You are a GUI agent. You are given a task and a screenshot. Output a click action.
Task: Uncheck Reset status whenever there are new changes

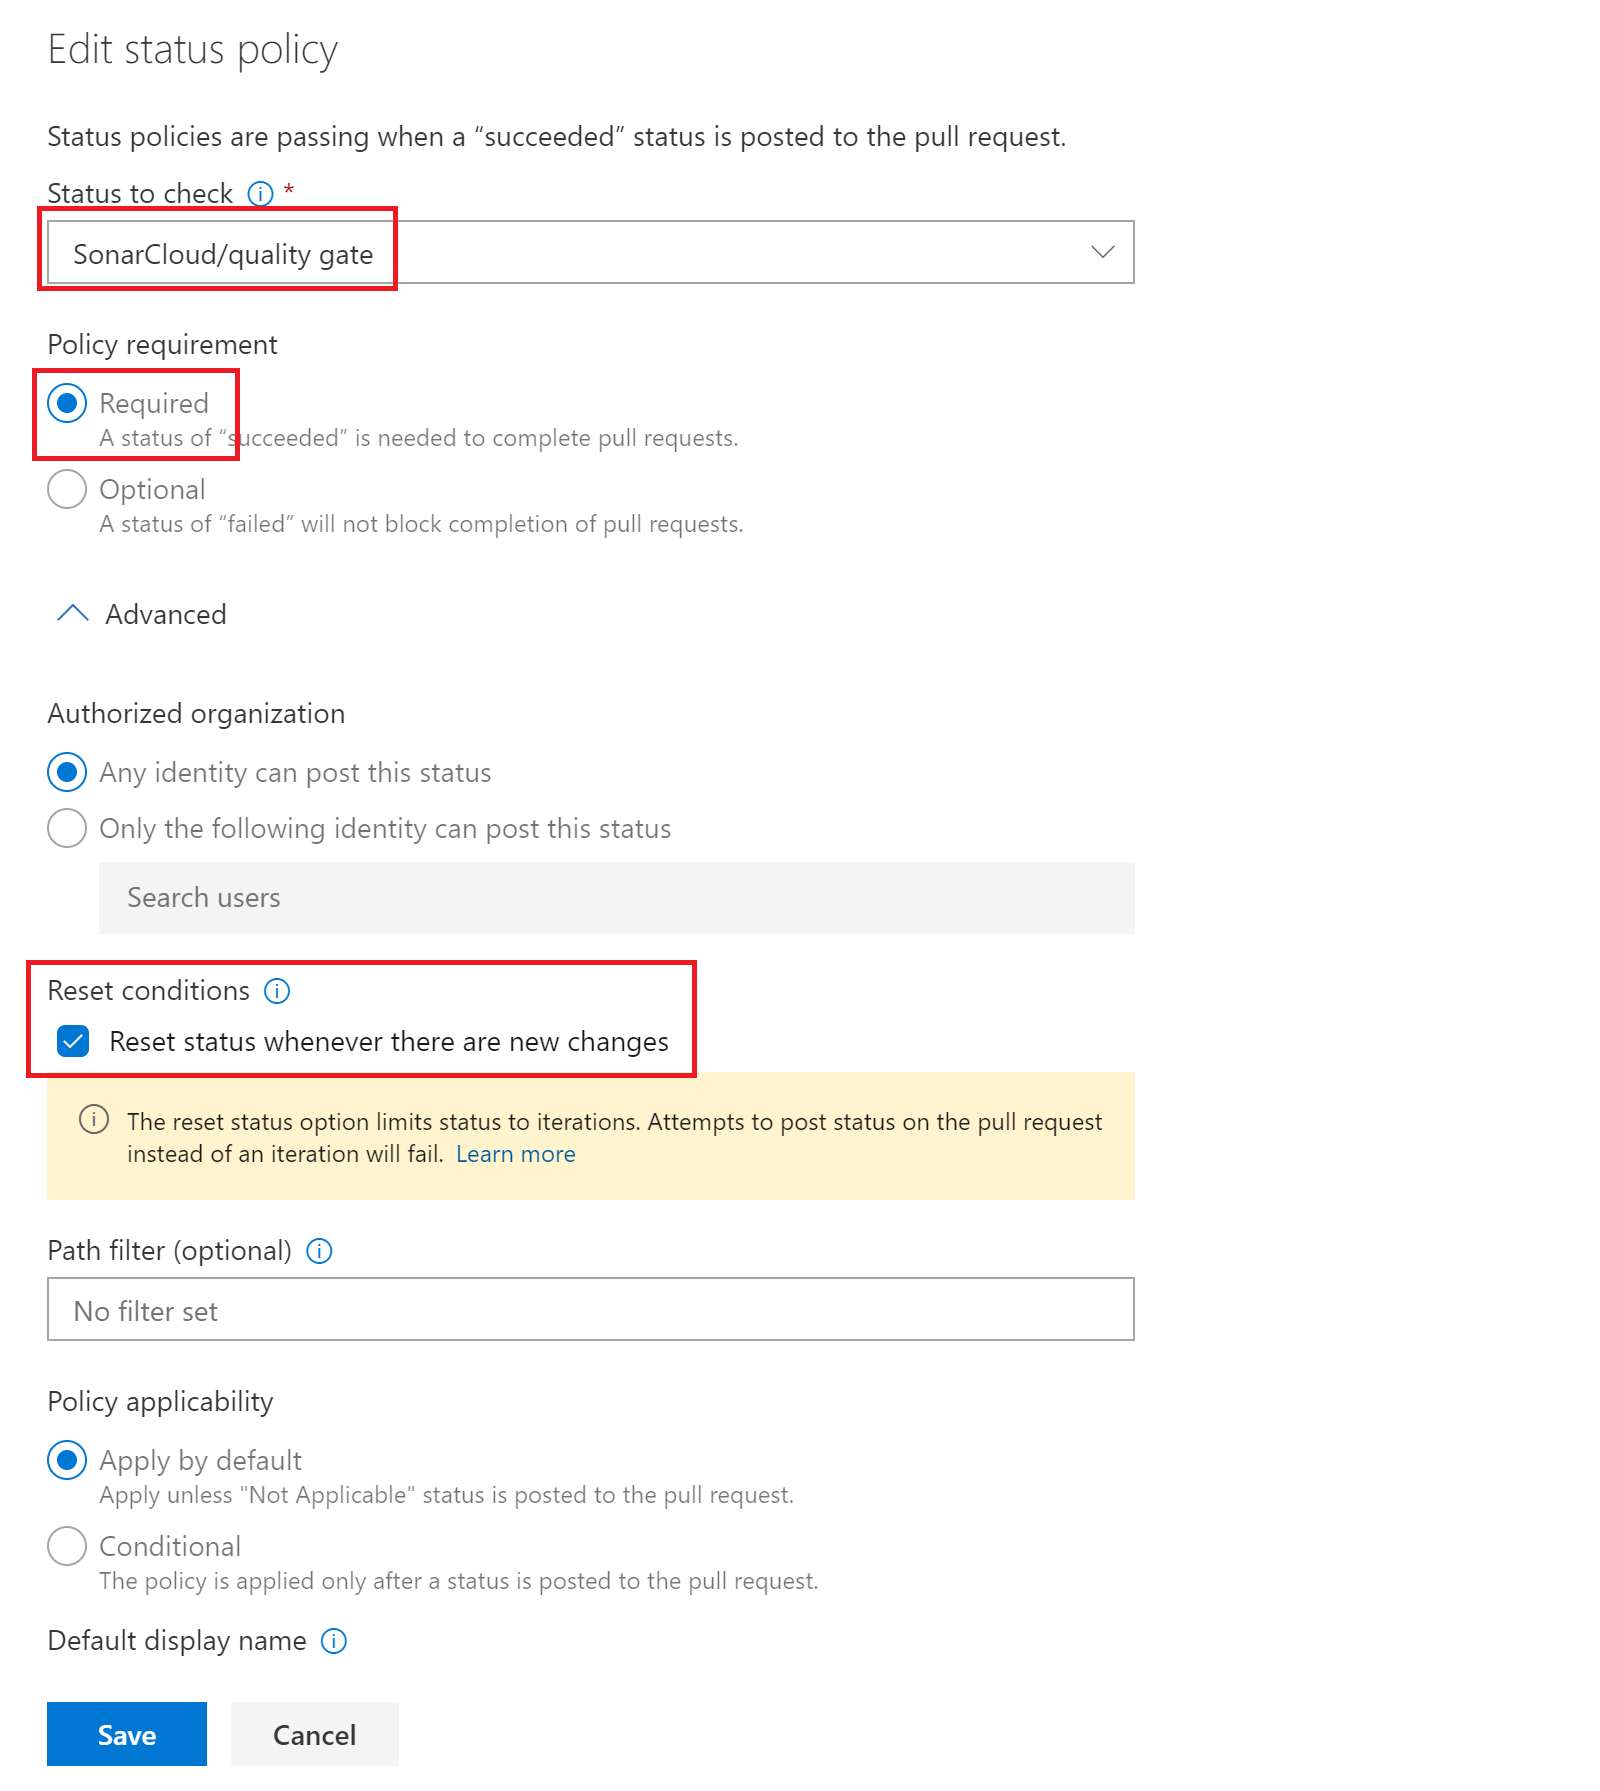click(x=73, y=1041)
